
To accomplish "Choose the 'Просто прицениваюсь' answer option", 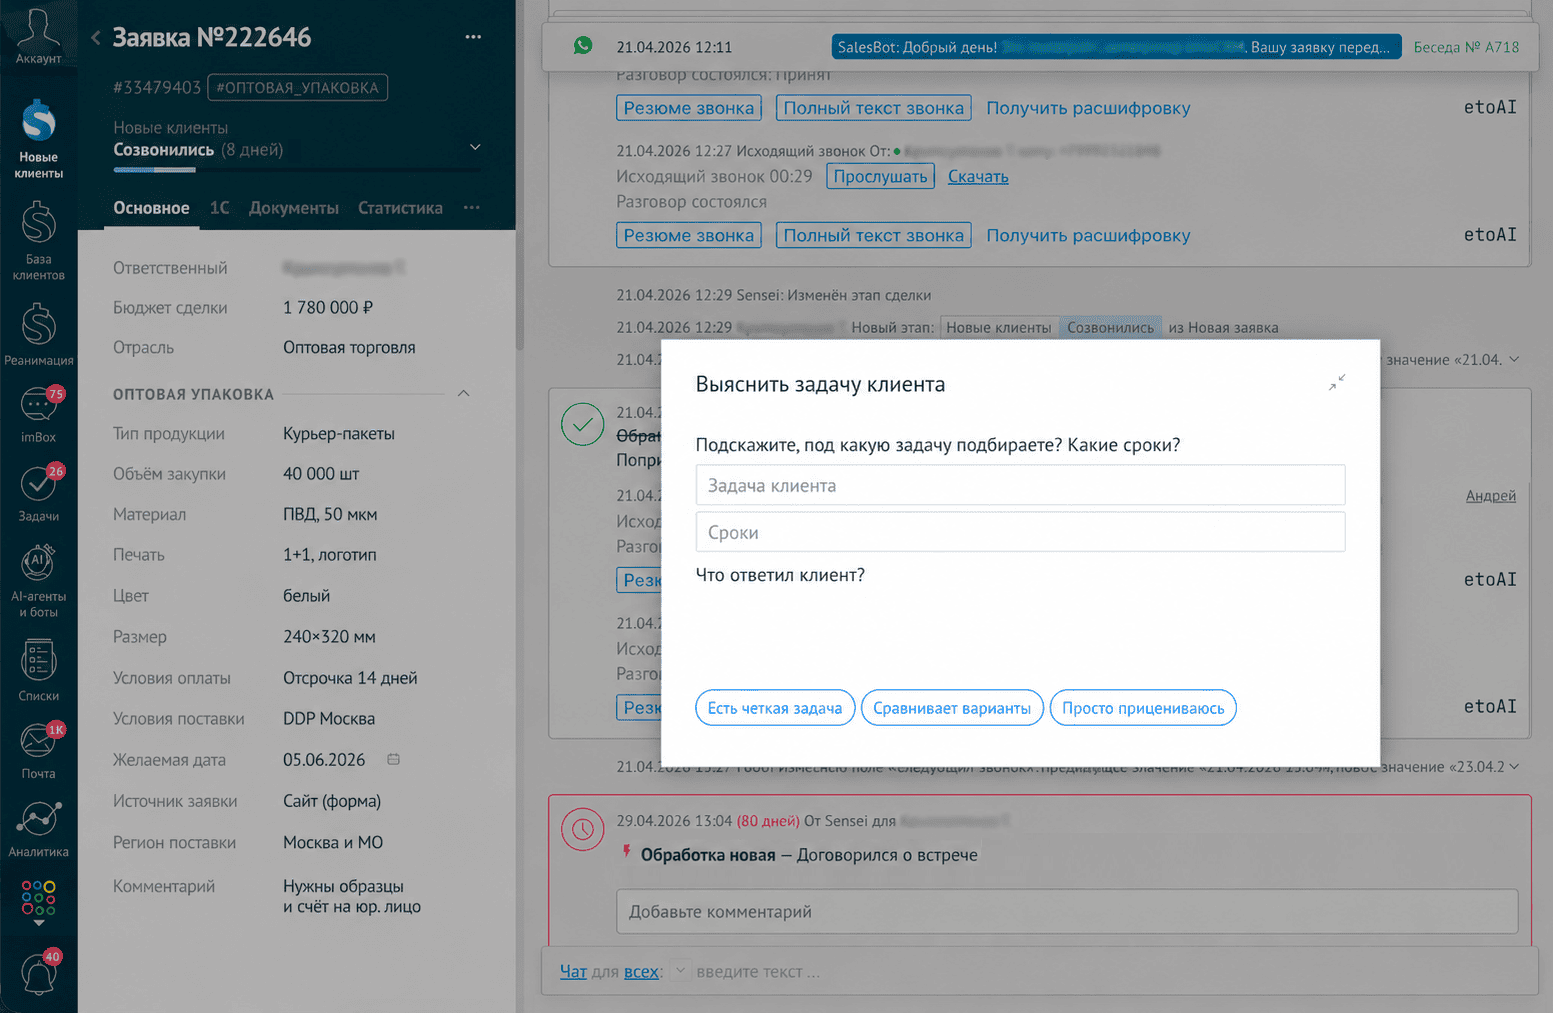I will tap(1143, 708).
